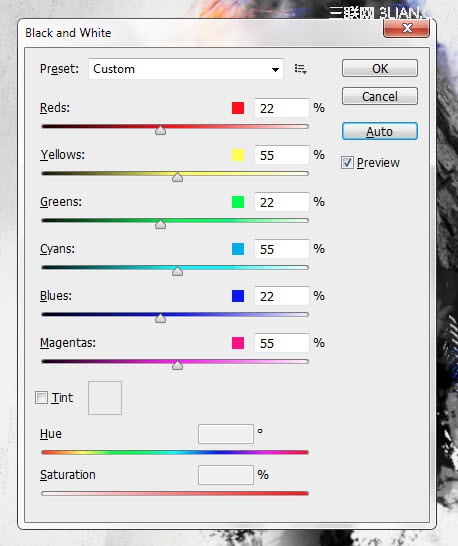458x546 pixels.
Task: Click the Greens slider handle
Action: point(160,224)
